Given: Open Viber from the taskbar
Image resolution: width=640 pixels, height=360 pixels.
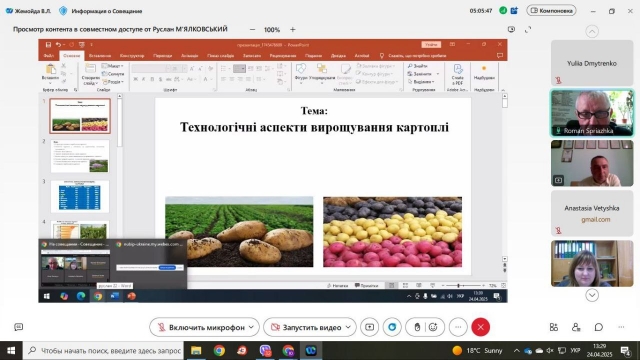Looking at the screenshot, I should [x=265, y=351].
